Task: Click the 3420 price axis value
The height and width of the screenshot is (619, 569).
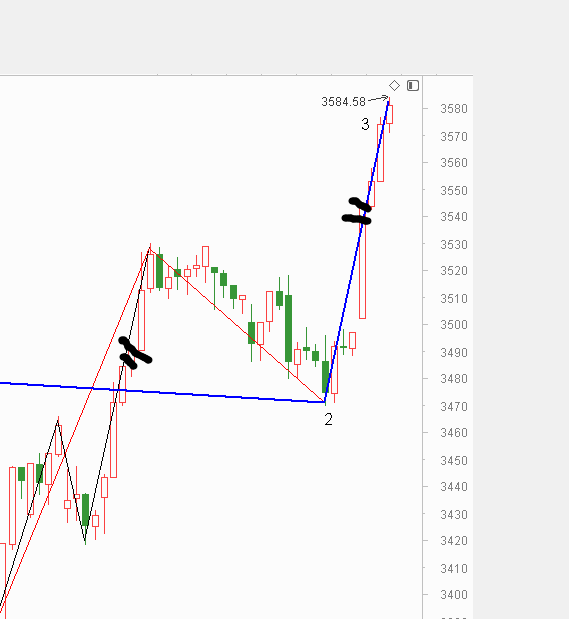Action: tap(454, 540)
